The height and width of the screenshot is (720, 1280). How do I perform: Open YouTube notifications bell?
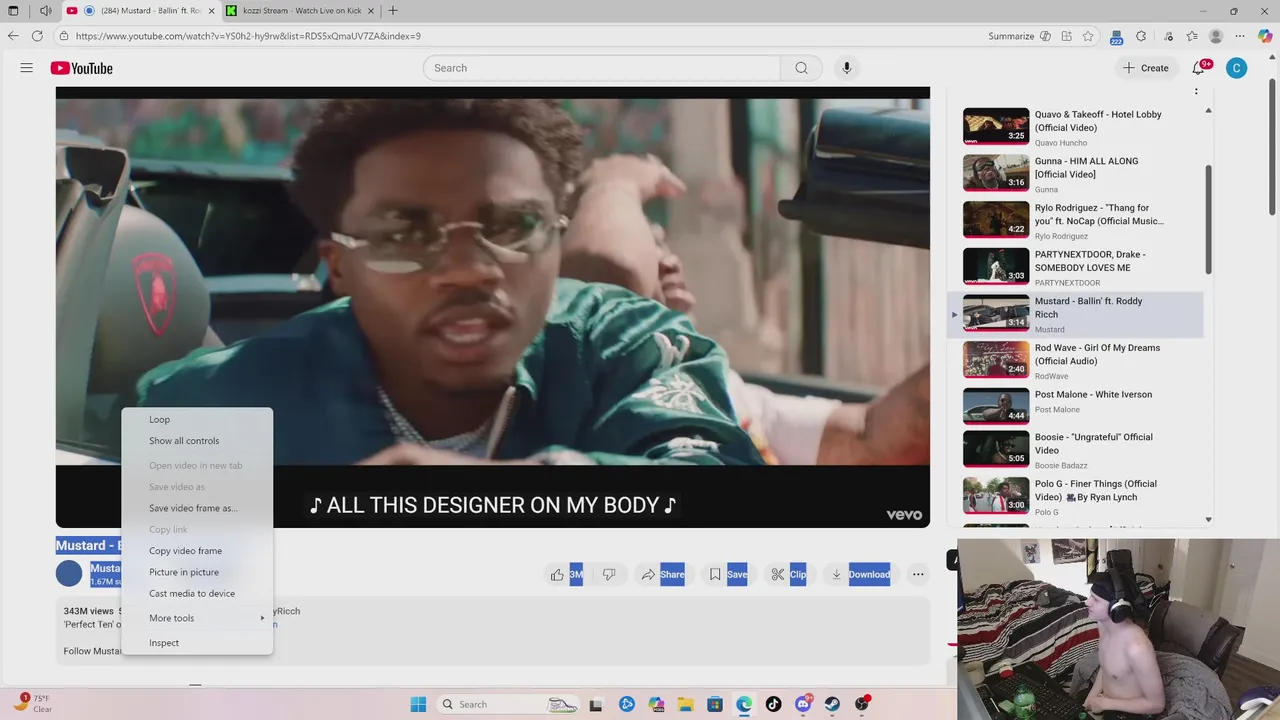1199,68
